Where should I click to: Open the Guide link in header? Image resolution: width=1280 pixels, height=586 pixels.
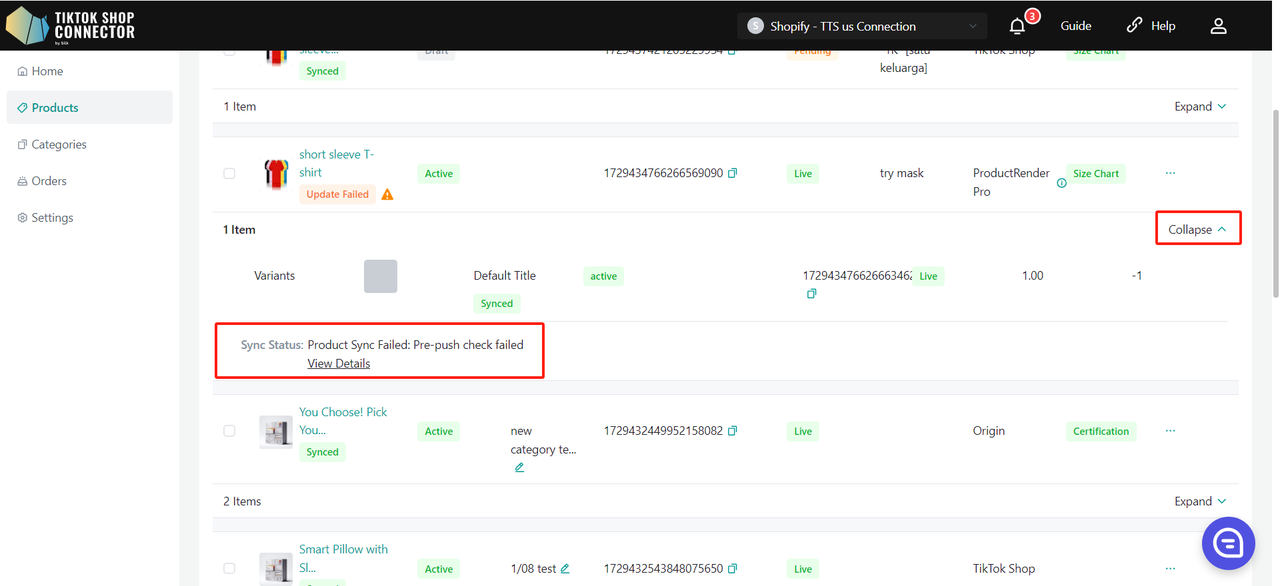(1076, 26)
